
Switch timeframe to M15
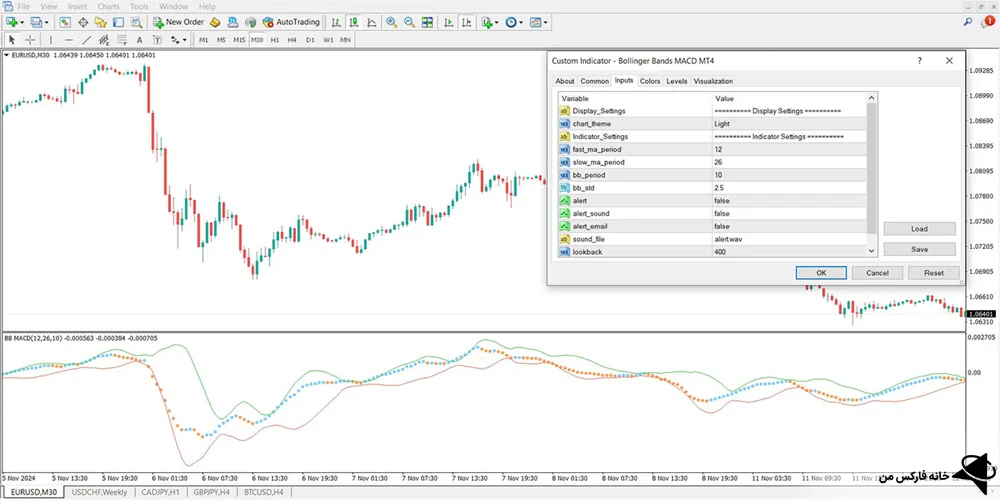(239, 40)
